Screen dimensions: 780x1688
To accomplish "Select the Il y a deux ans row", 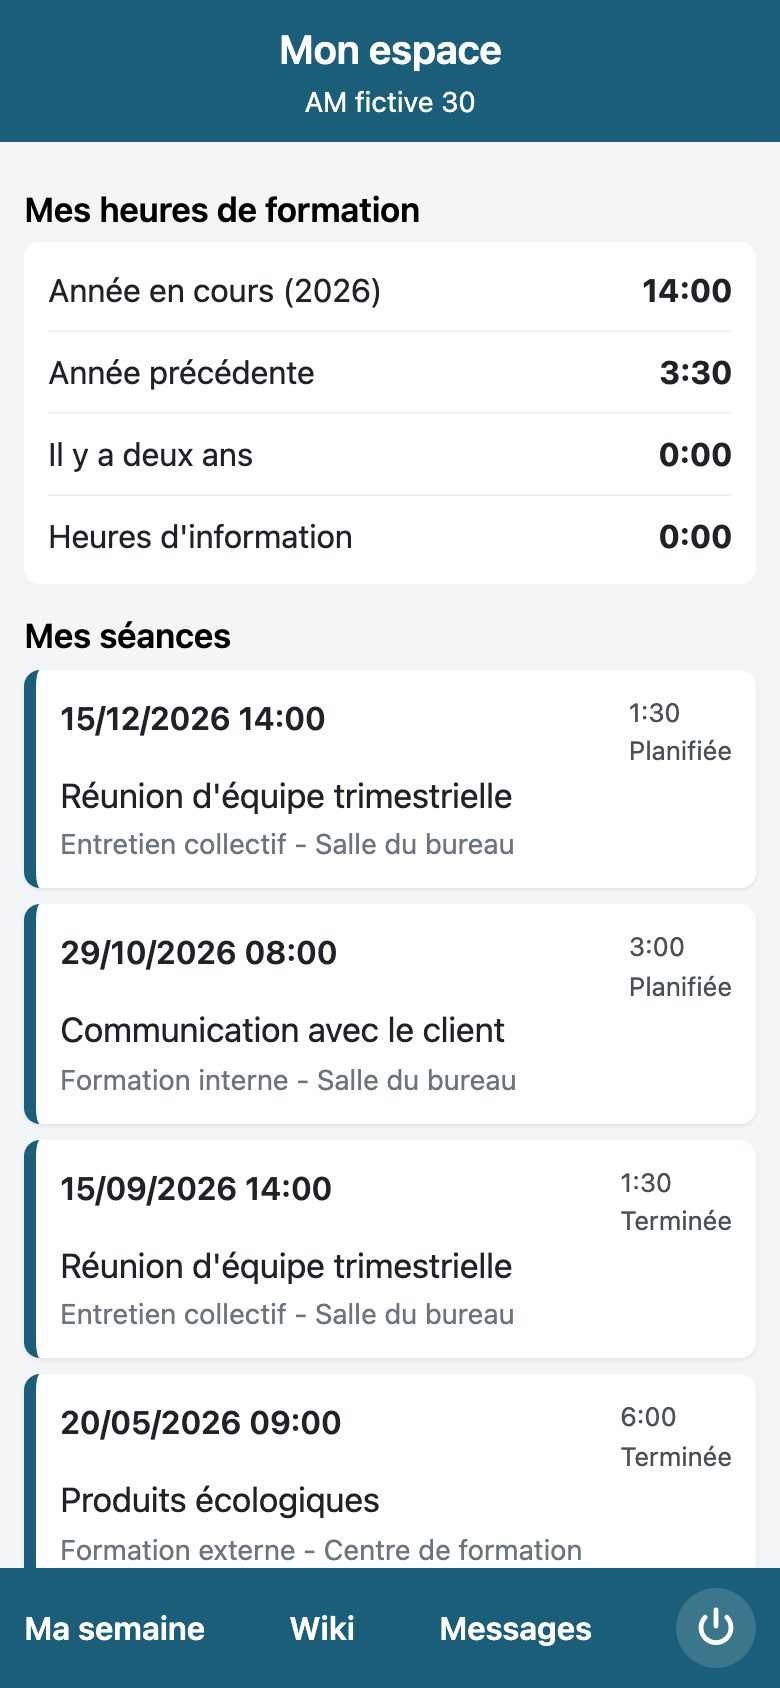I will (x=390, y=455).
